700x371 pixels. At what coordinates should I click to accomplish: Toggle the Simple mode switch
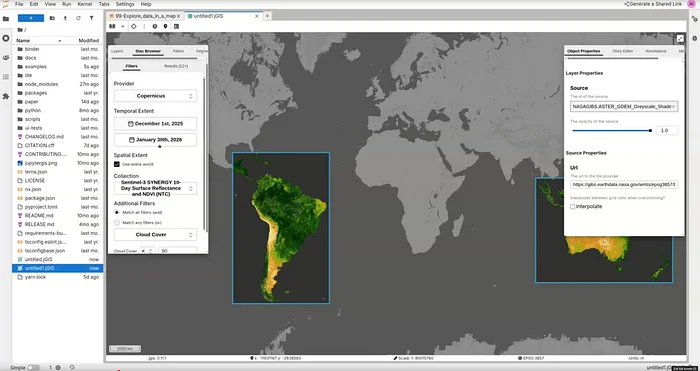pyautogui.click(x=33, y=367)
